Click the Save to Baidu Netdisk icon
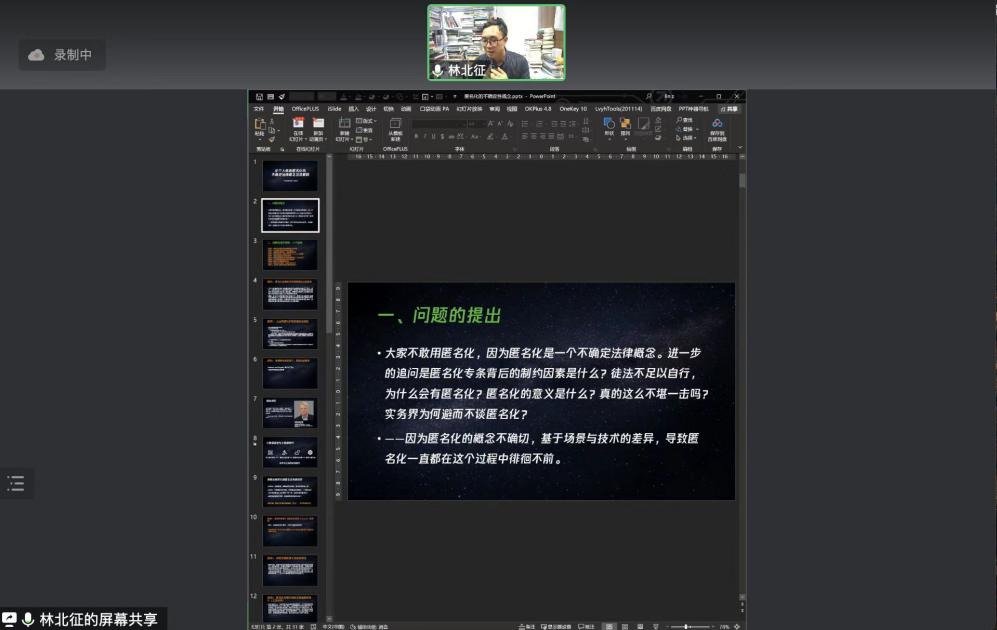The height and width of the screenshot is (630, 997). pos(717,127)
